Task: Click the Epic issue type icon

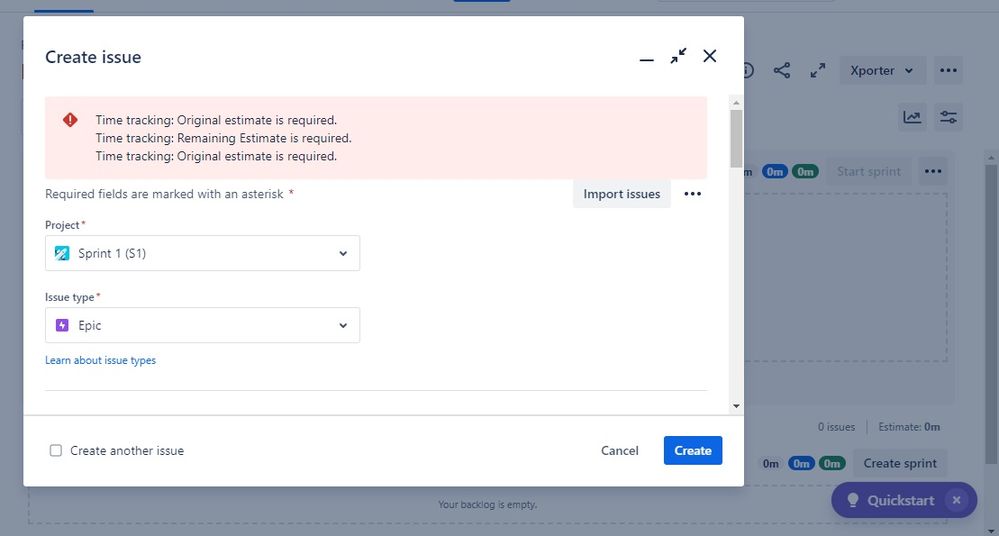Action: click(x=62, y=325)
